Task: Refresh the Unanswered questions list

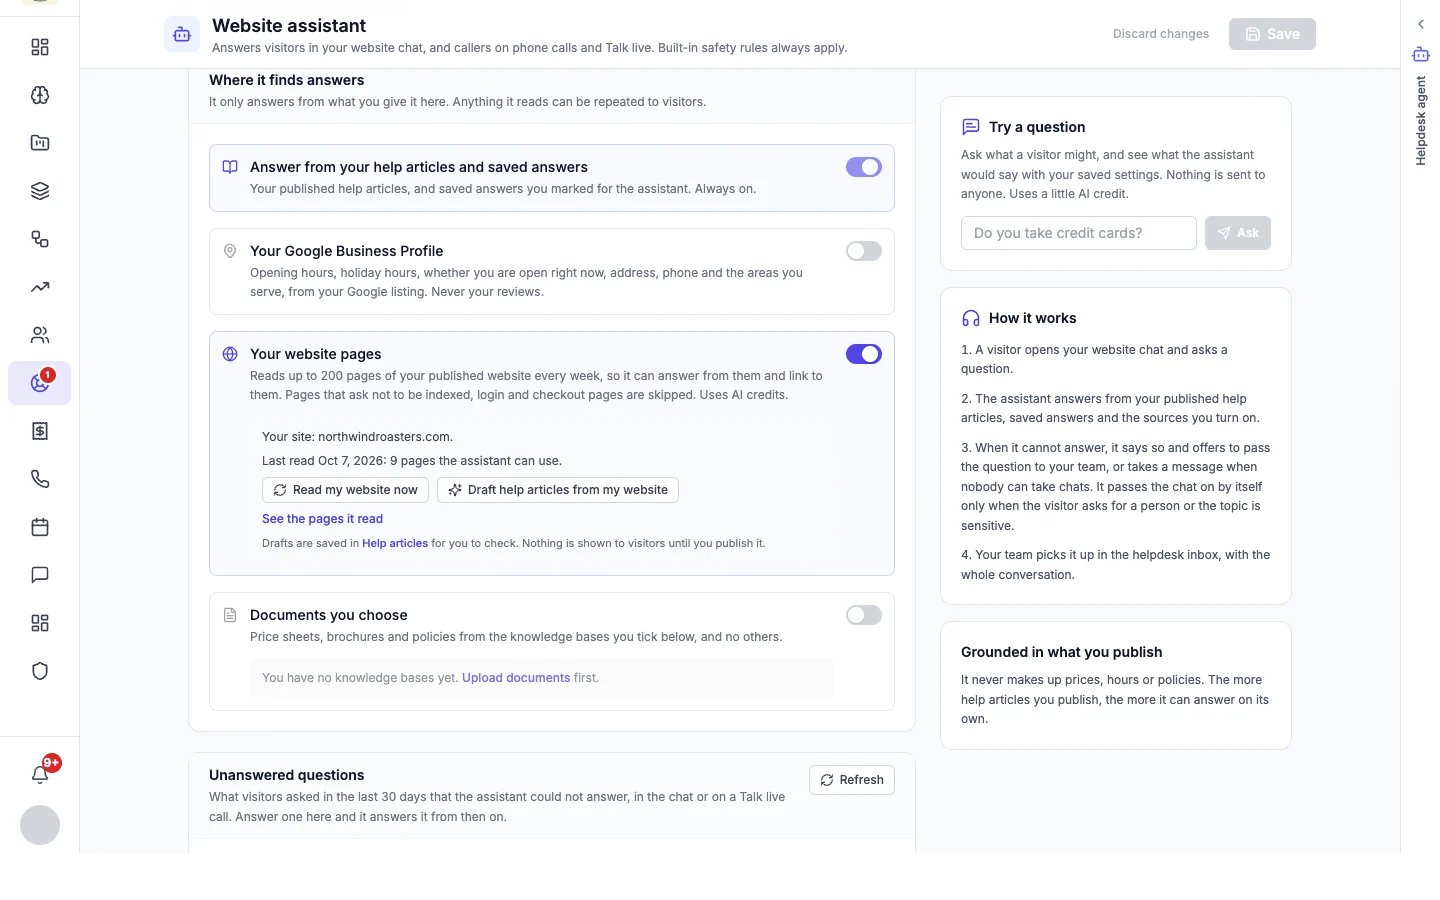Action: 852,780
